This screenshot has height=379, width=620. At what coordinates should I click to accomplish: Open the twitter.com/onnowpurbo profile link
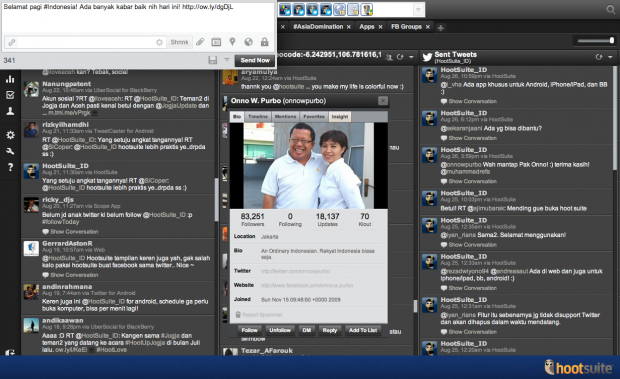295,271
